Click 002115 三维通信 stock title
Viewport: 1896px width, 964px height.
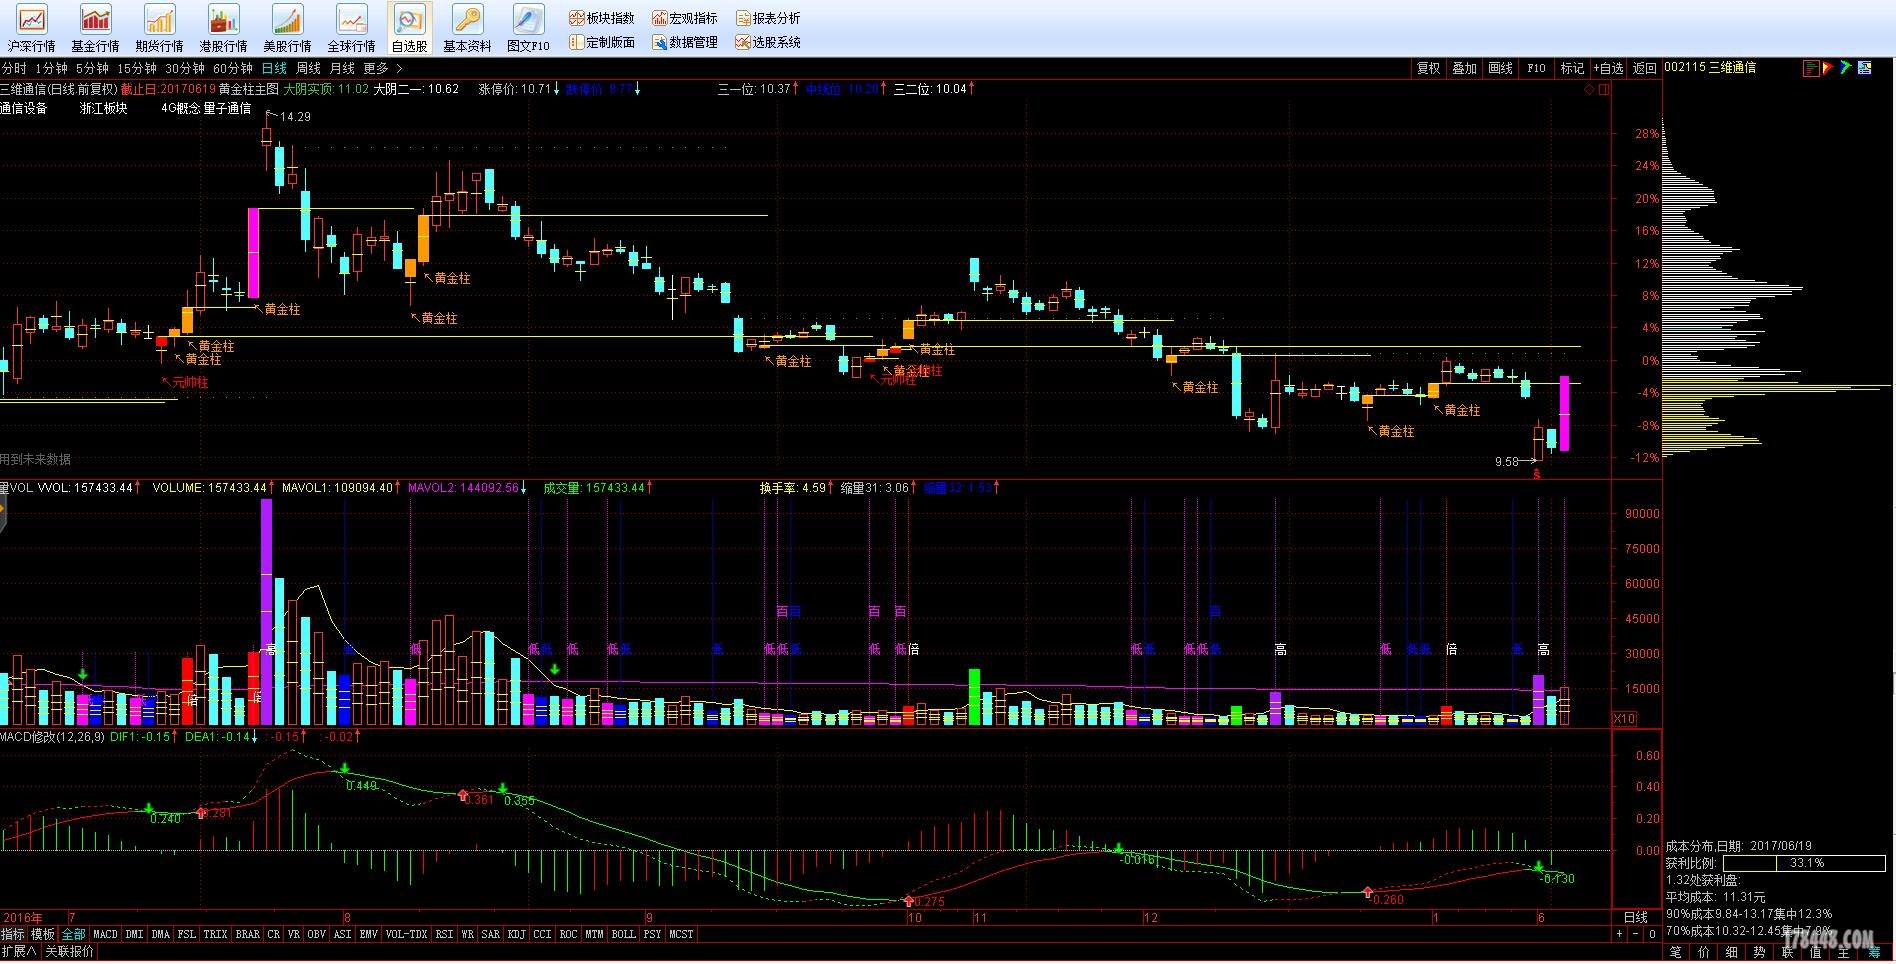[x=1710, y=68]
